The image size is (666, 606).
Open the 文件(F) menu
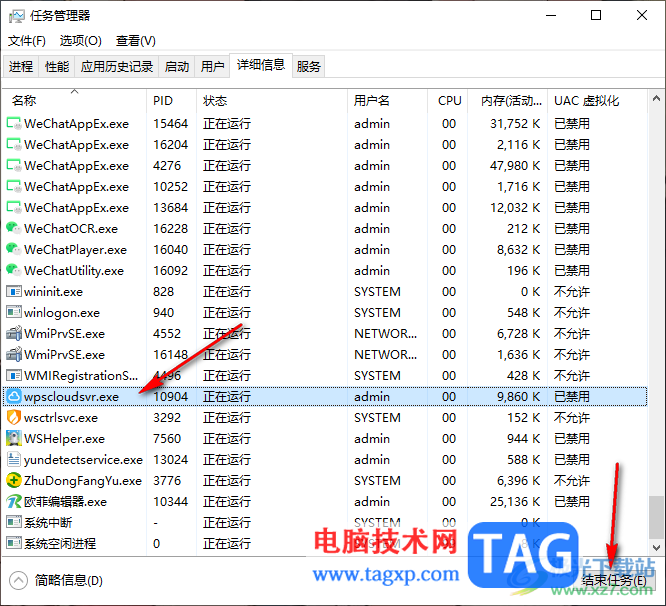pyautogui.click(x=26, y=41)
